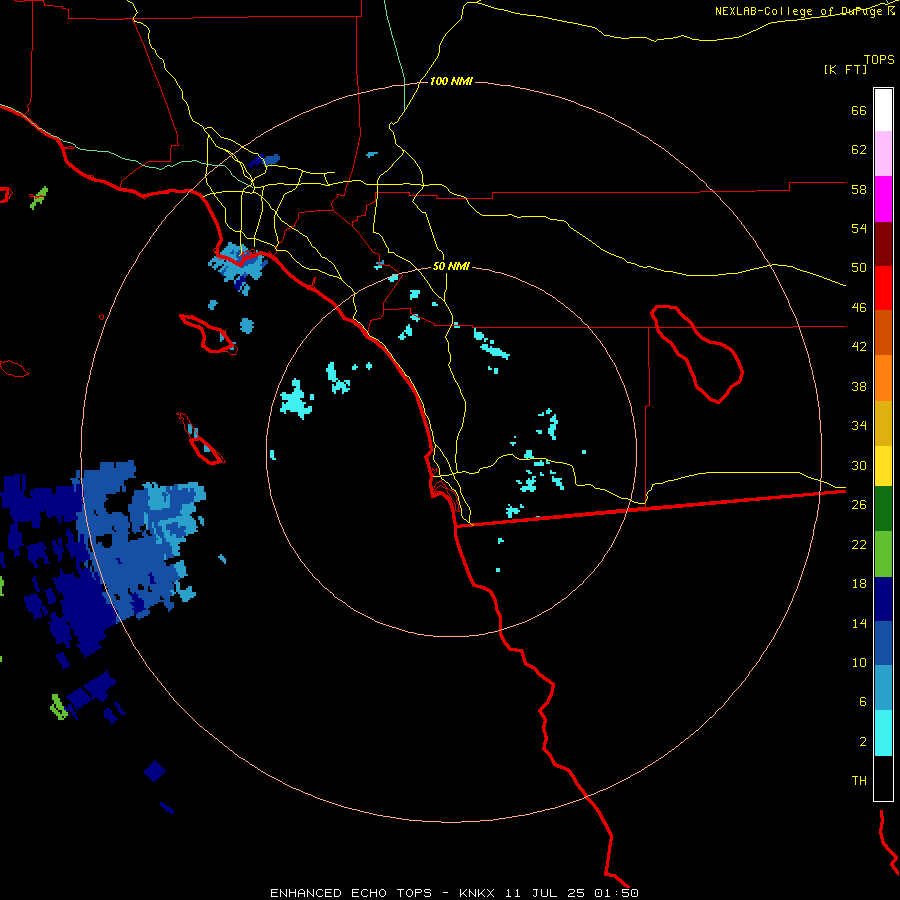
Task: Click the magenta legend swatch
Action: point(883,199)
